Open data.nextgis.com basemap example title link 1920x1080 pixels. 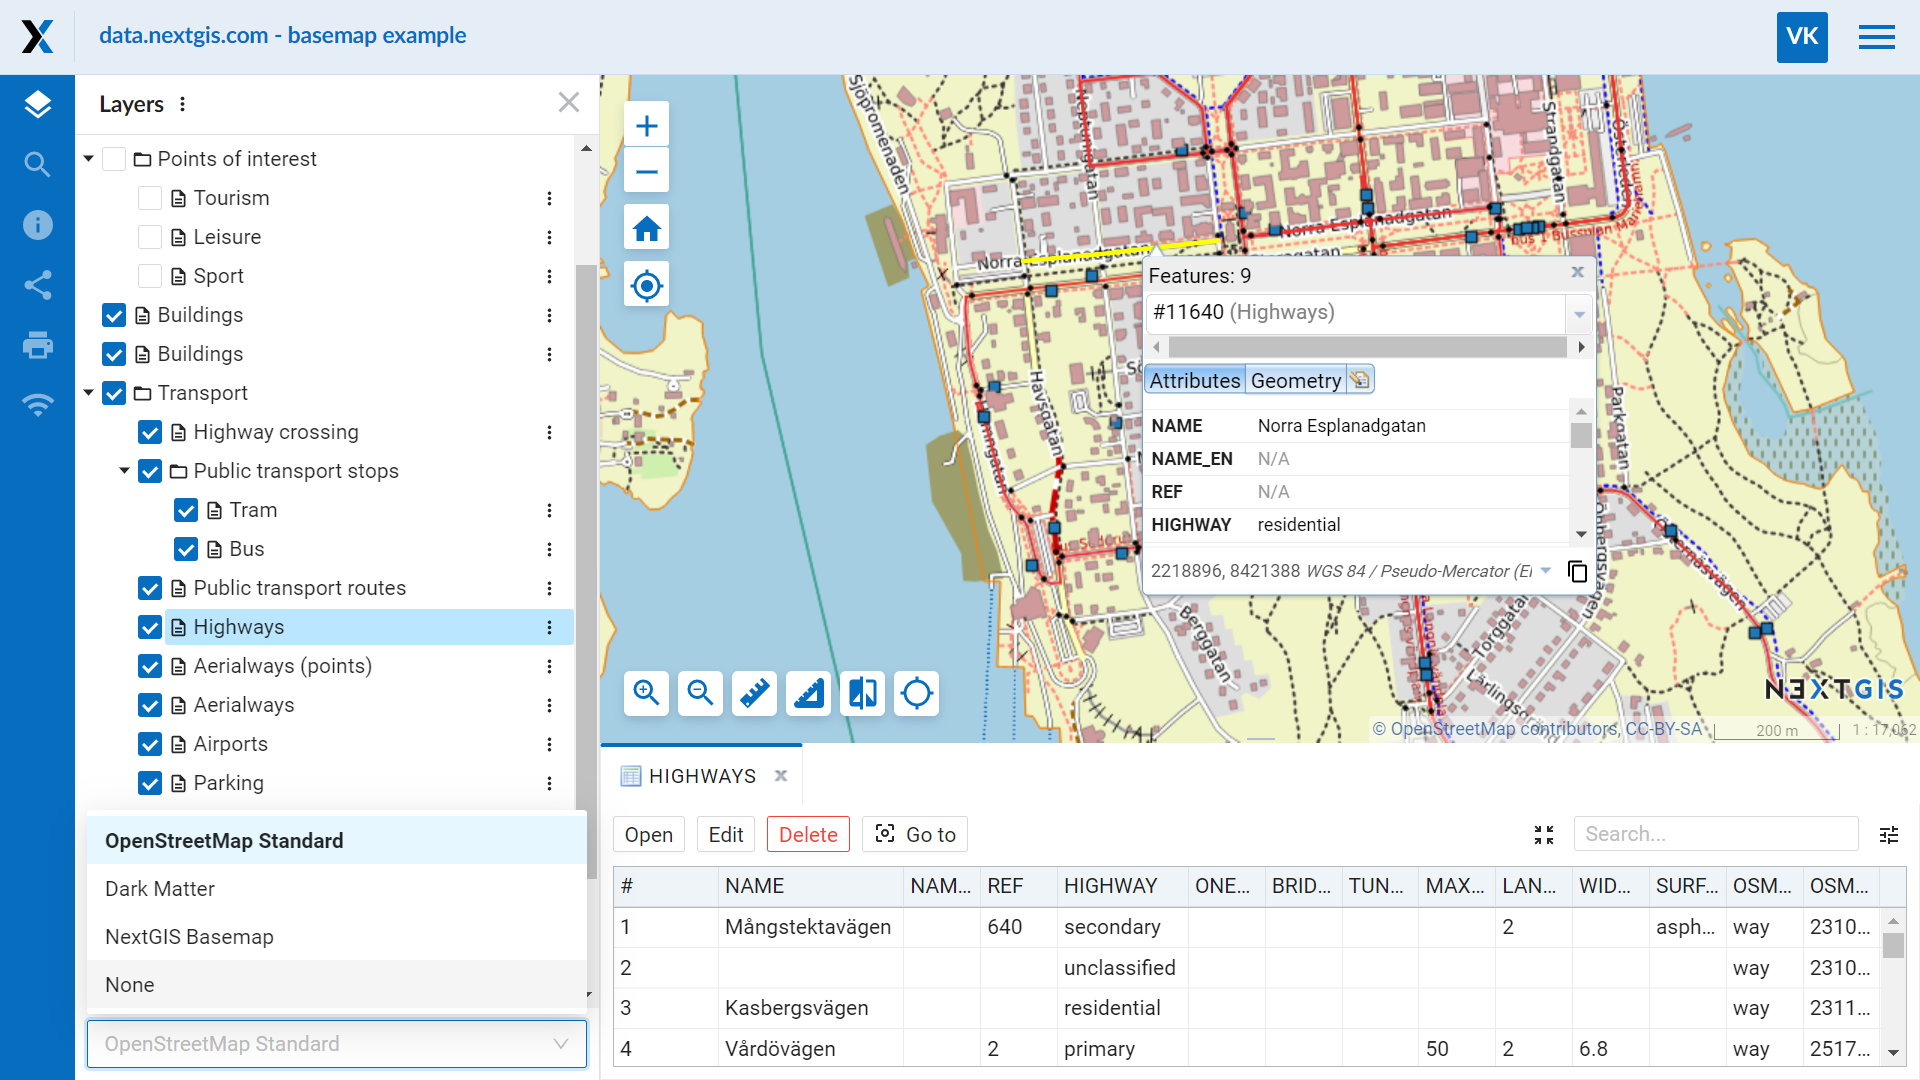click(x=282, y=36)
